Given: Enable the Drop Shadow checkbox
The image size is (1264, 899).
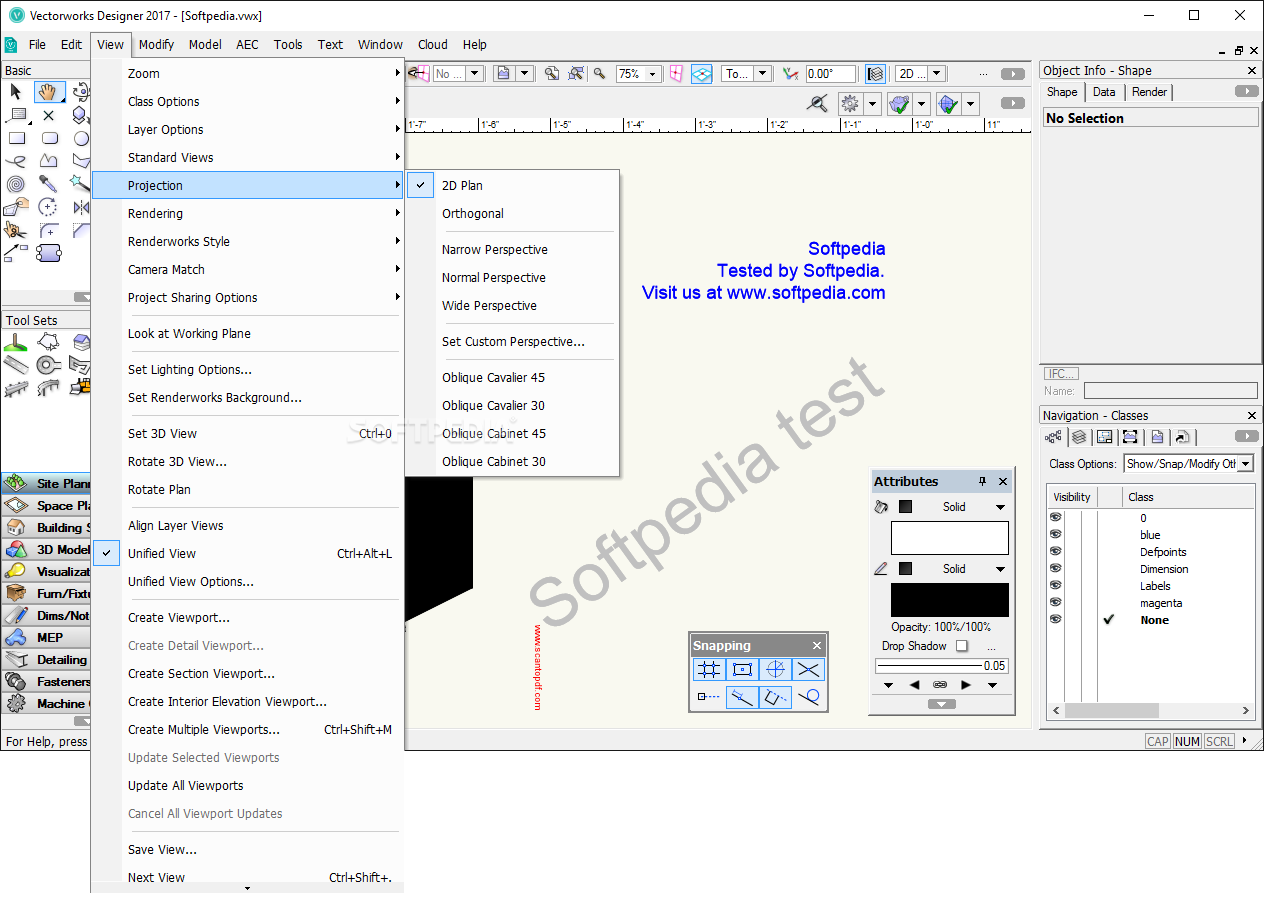Looking at the screenshot, I should tap(962, 646).
